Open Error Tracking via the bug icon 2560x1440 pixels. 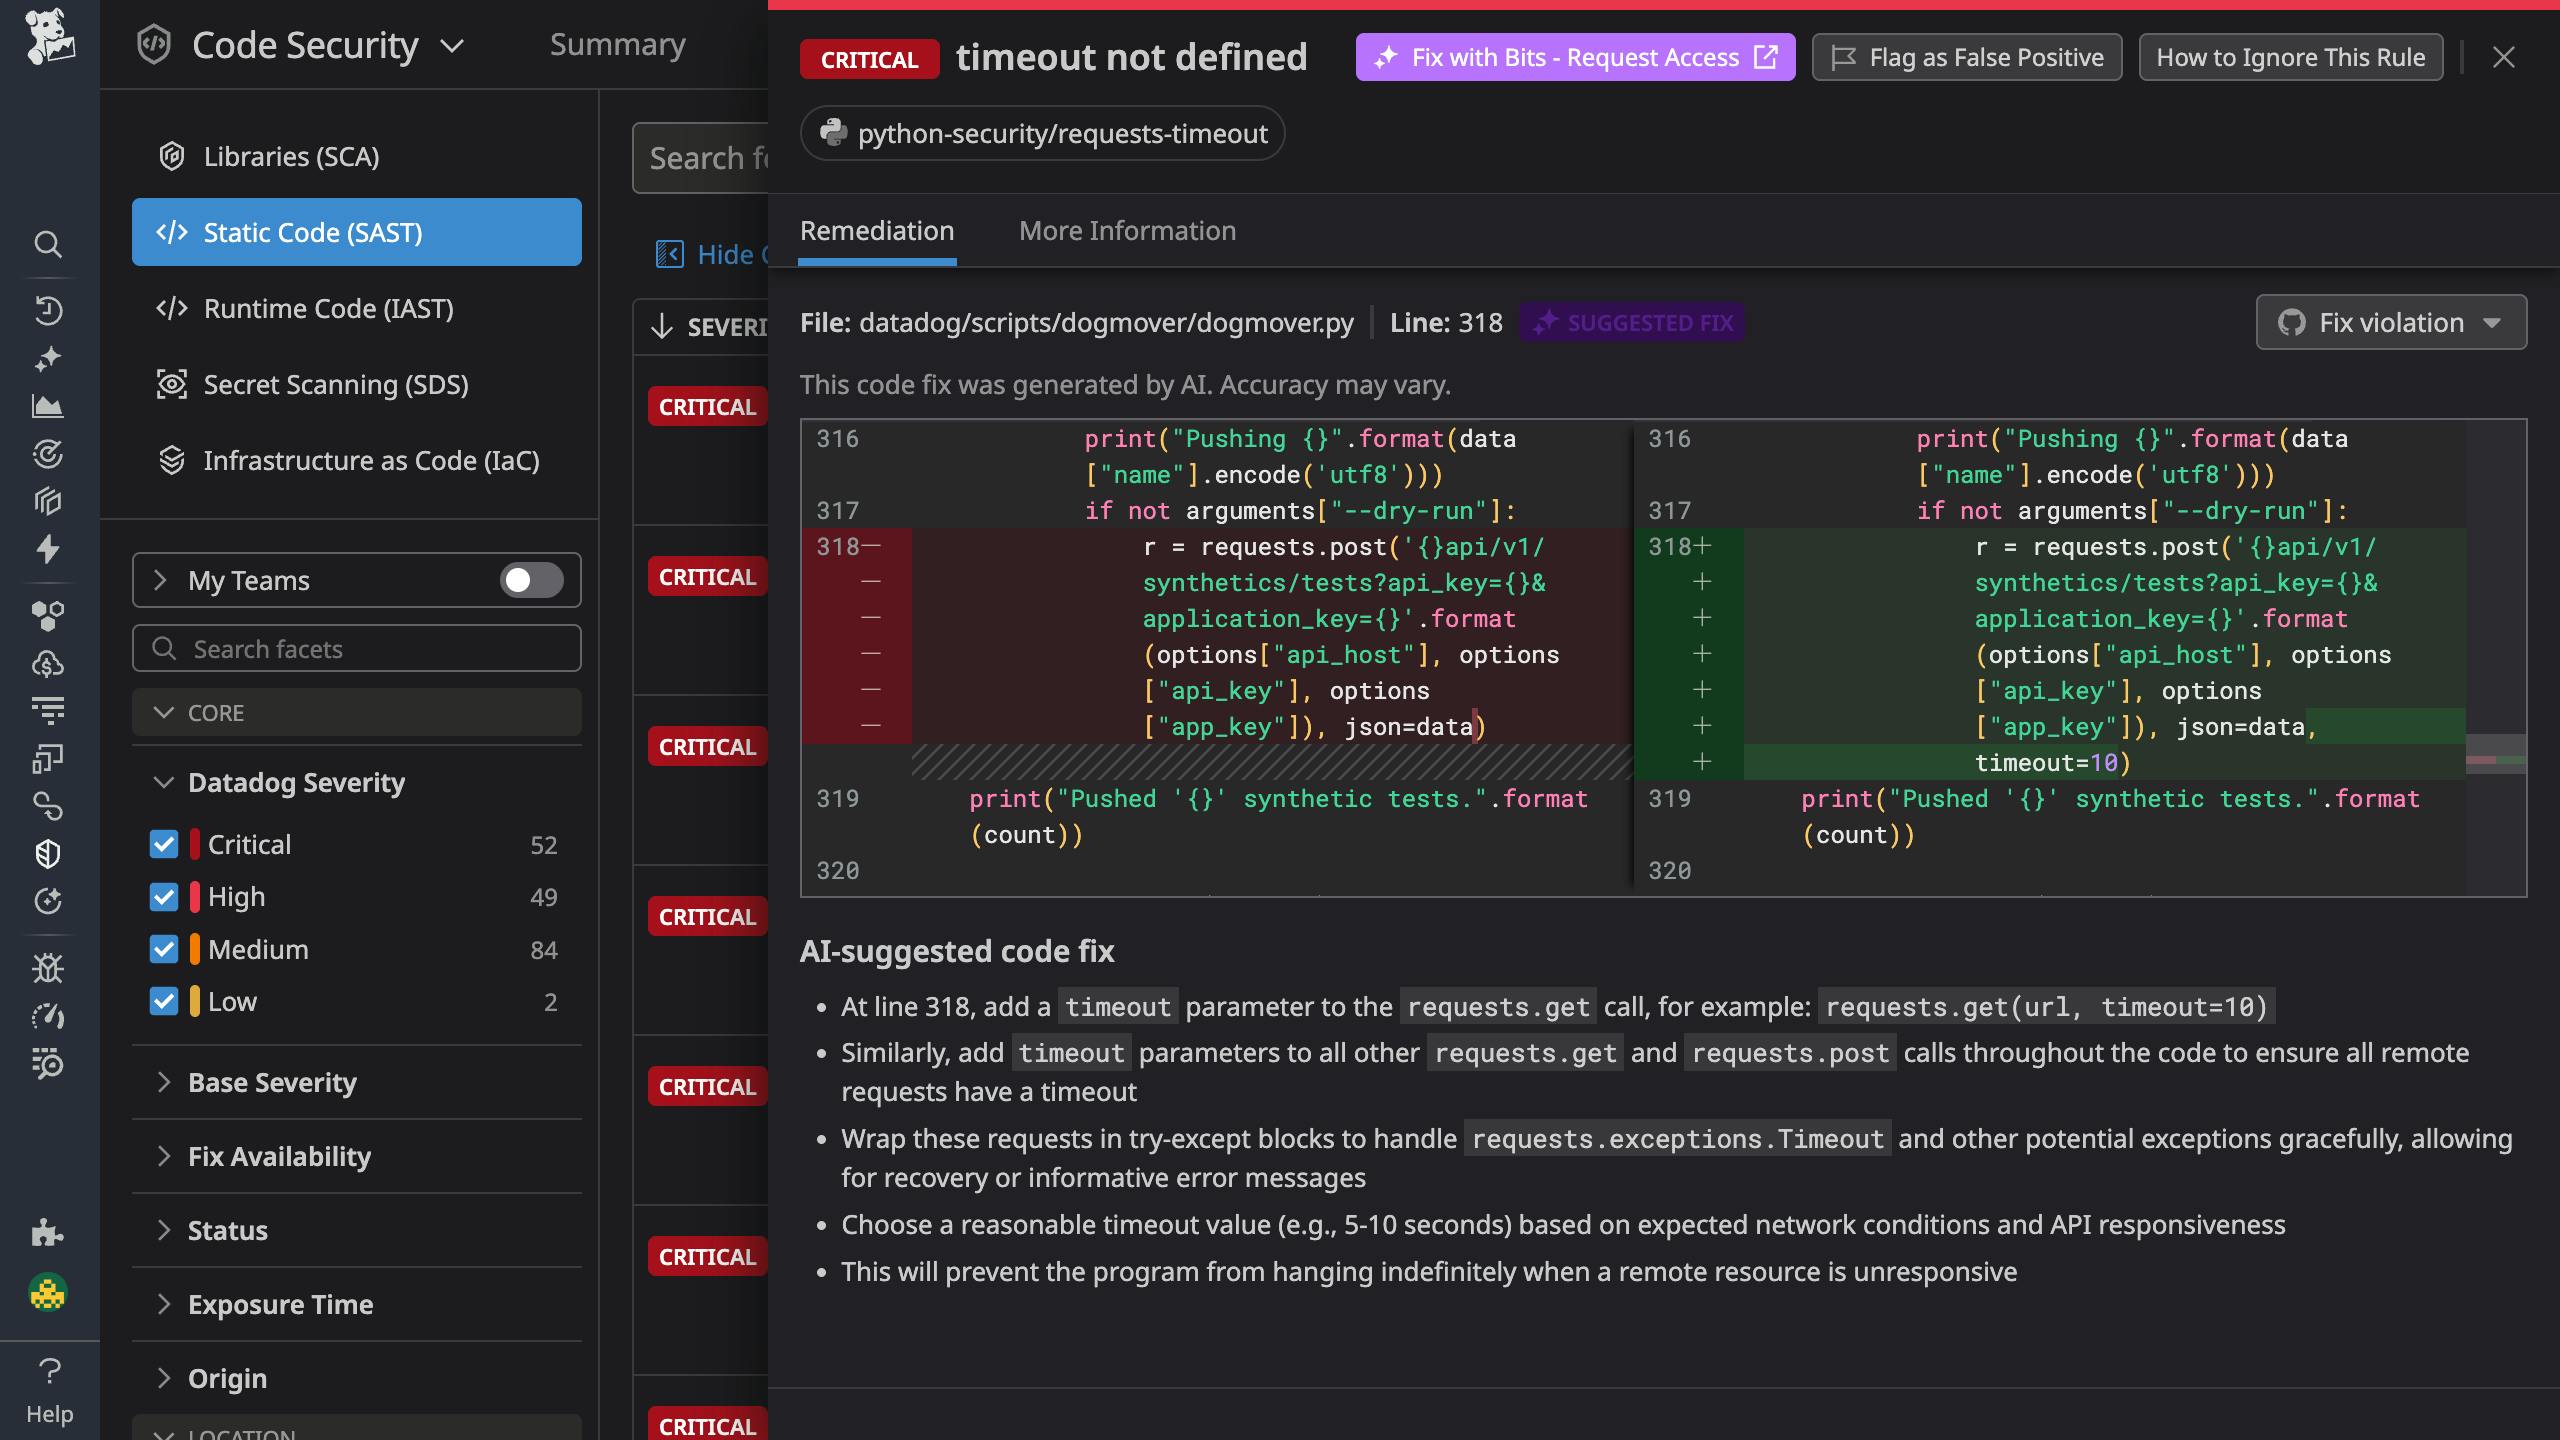pos(48,968)
